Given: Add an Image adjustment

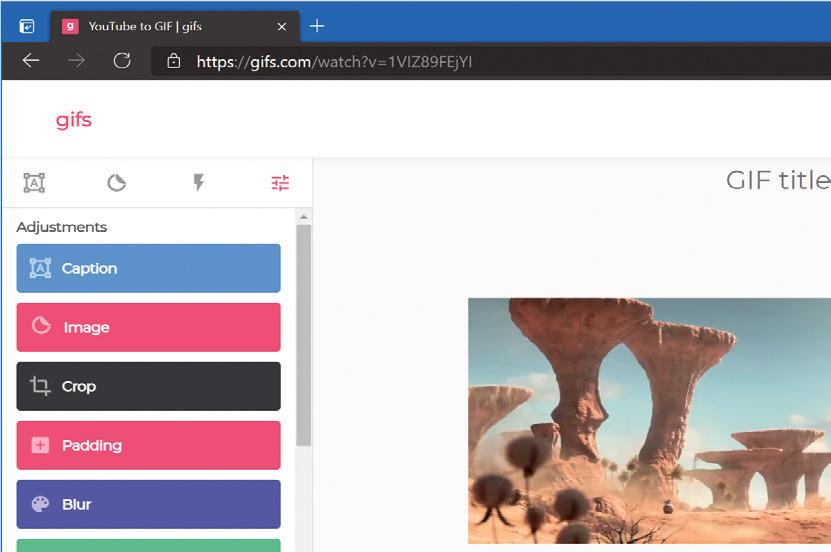Looking at the screenshot, I should [x=148, y=327].
